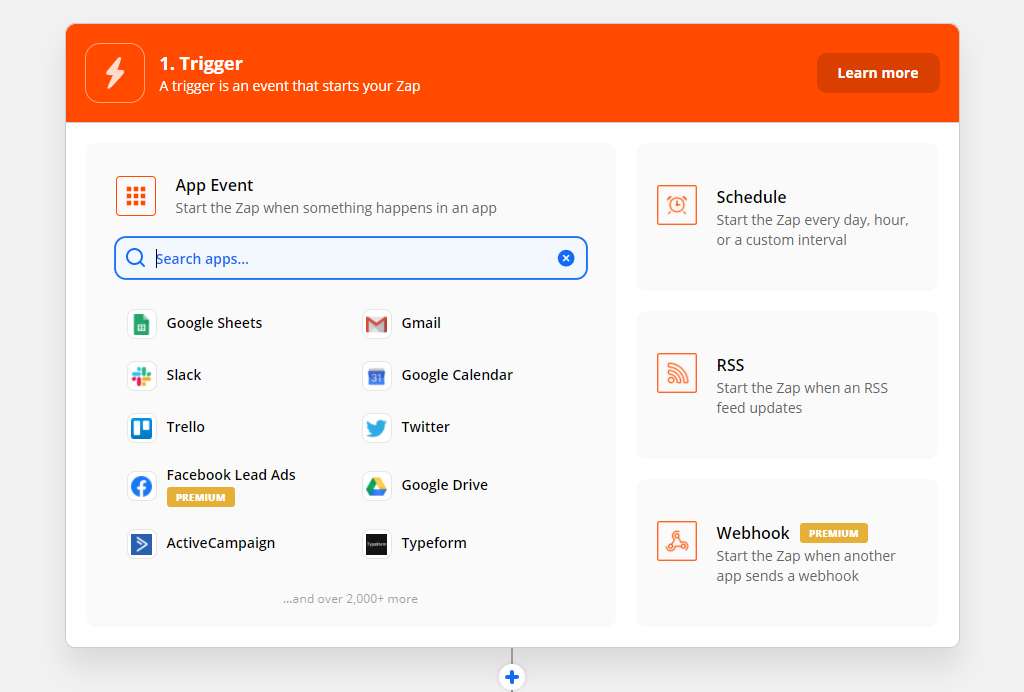The width and height of the screenshot is (1024, 692).
Task: Select the Facebook Lead Ads icon
Action: (141, 485)
